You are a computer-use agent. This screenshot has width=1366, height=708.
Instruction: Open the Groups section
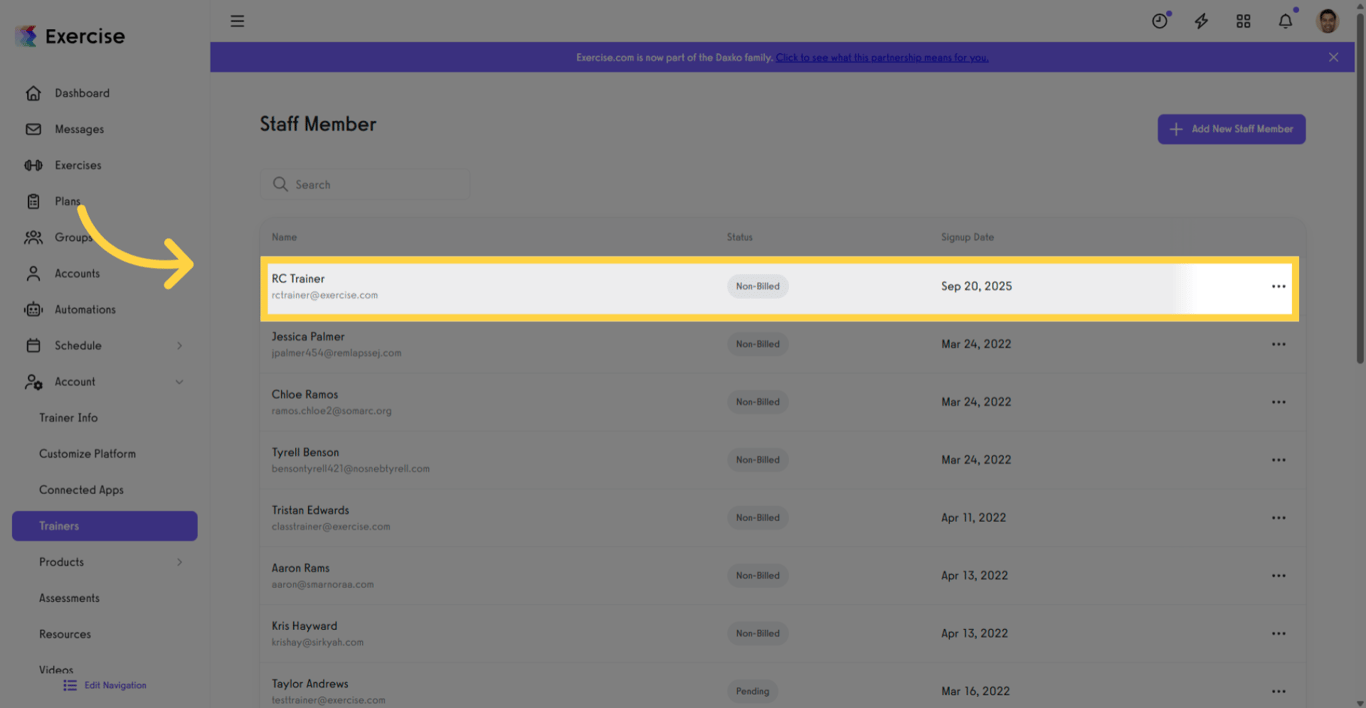(71, 237)
